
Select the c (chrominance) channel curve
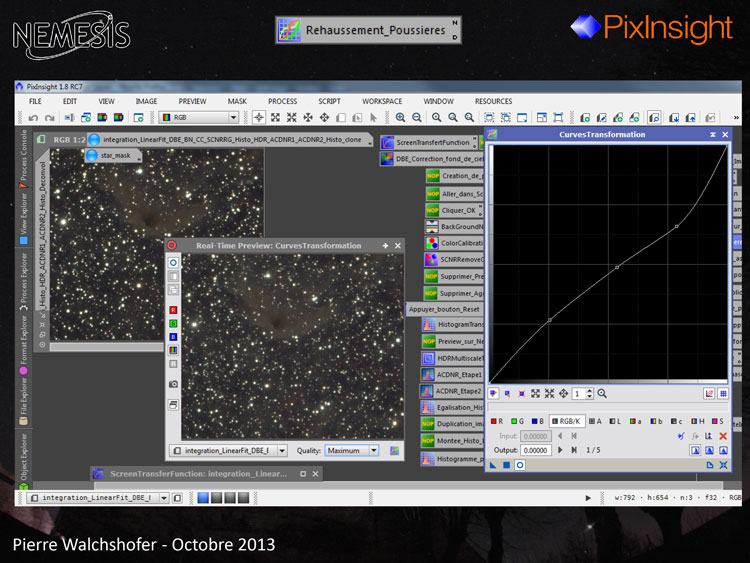676,421
